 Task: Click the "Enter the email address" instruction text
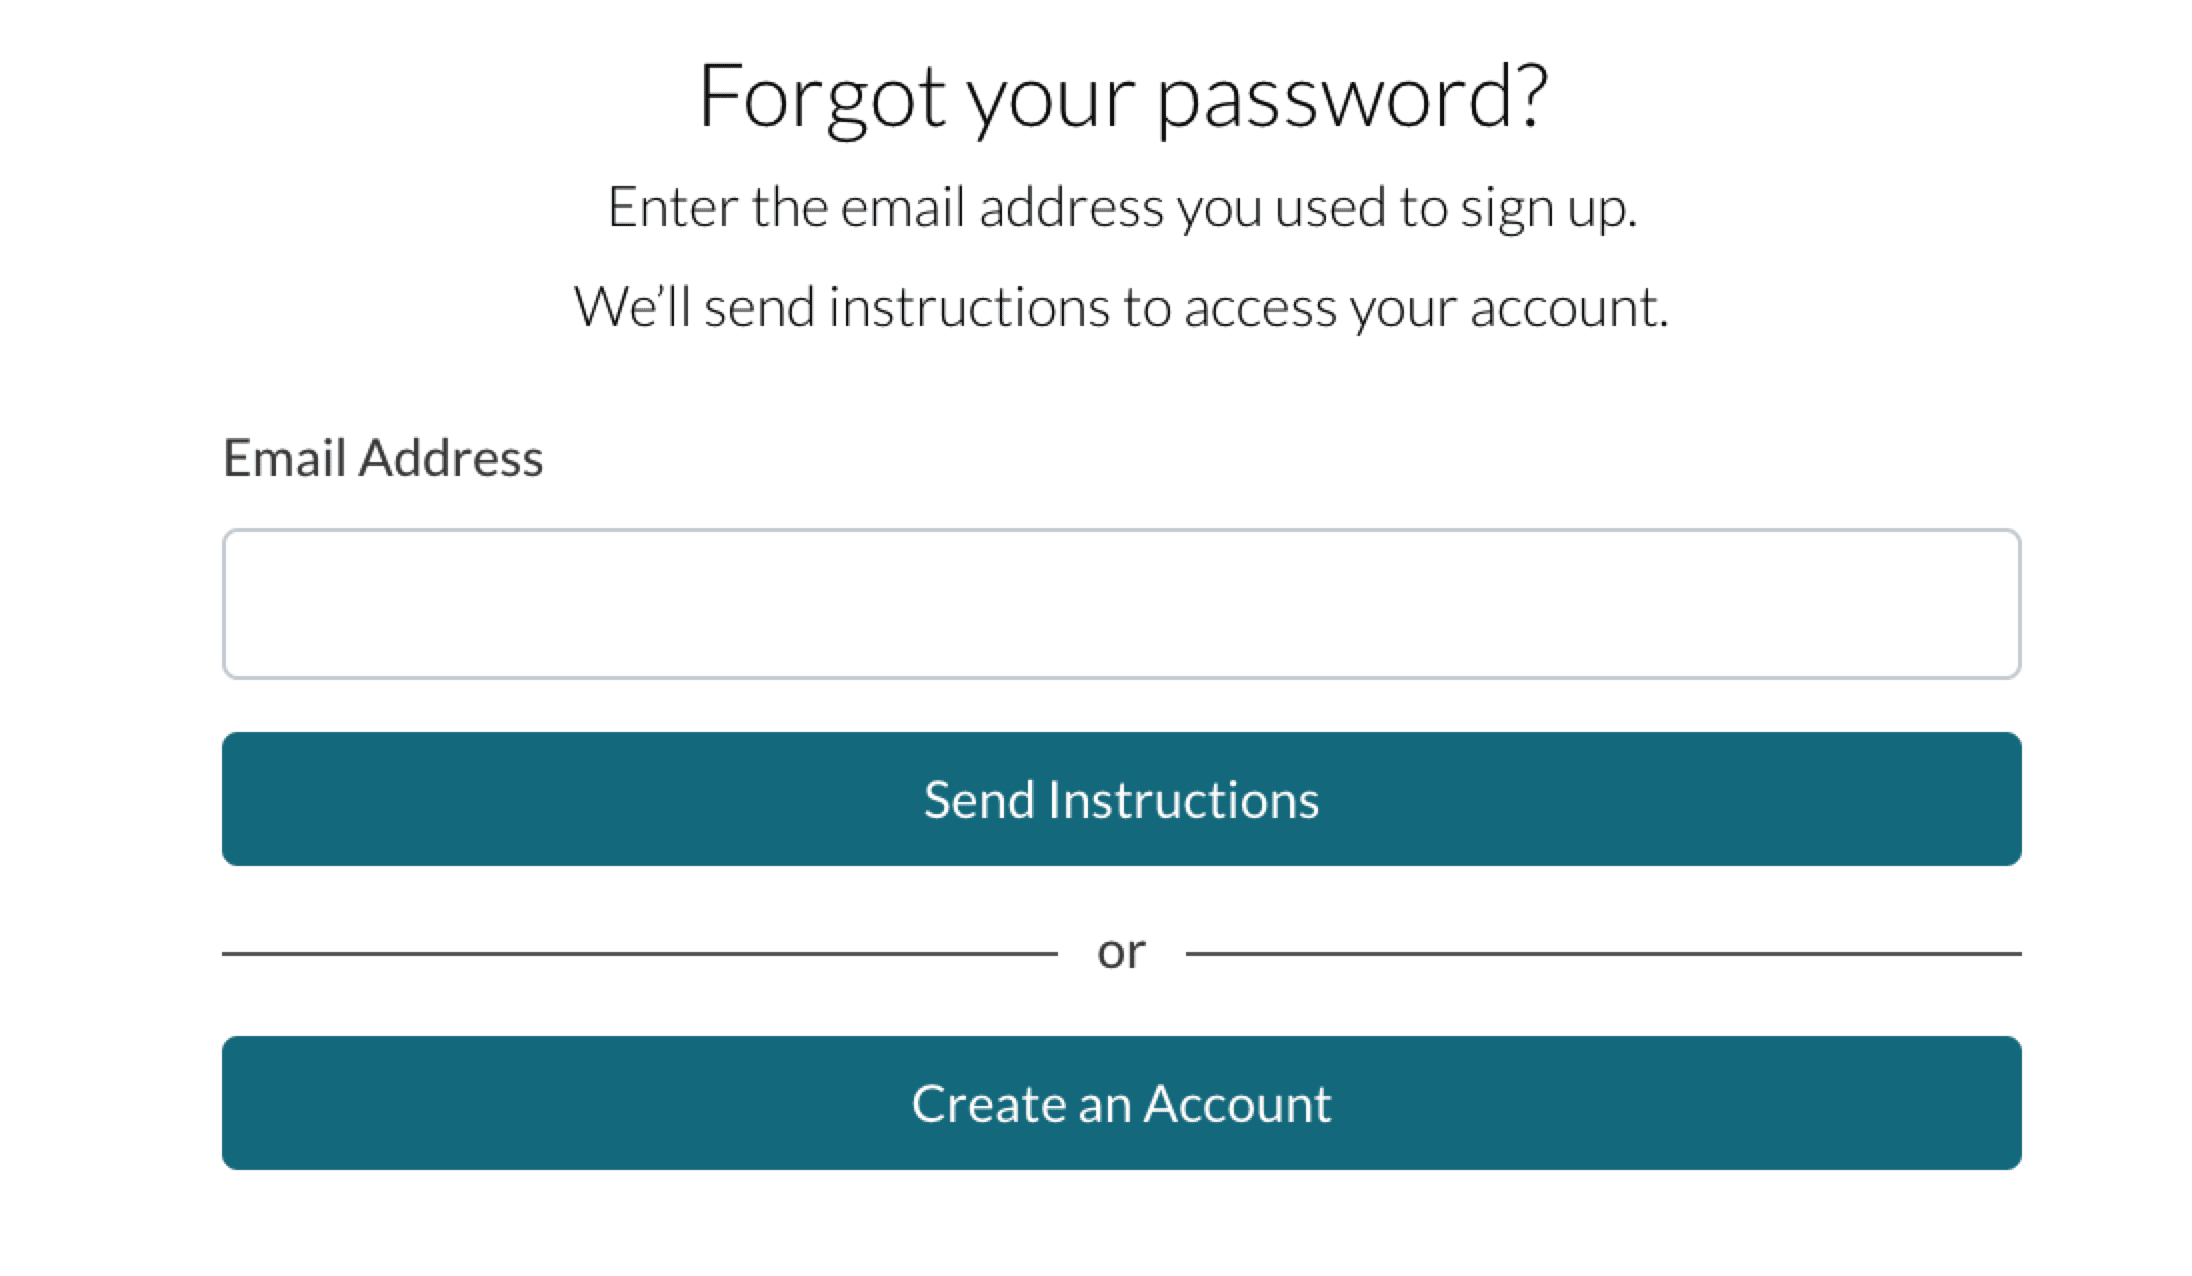point(1122,208)
